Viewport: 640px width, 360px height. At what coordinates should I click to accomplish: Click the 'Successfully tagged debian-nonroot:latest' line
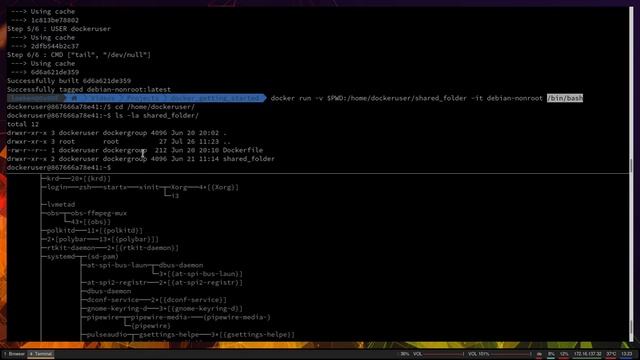coord(89,89)
